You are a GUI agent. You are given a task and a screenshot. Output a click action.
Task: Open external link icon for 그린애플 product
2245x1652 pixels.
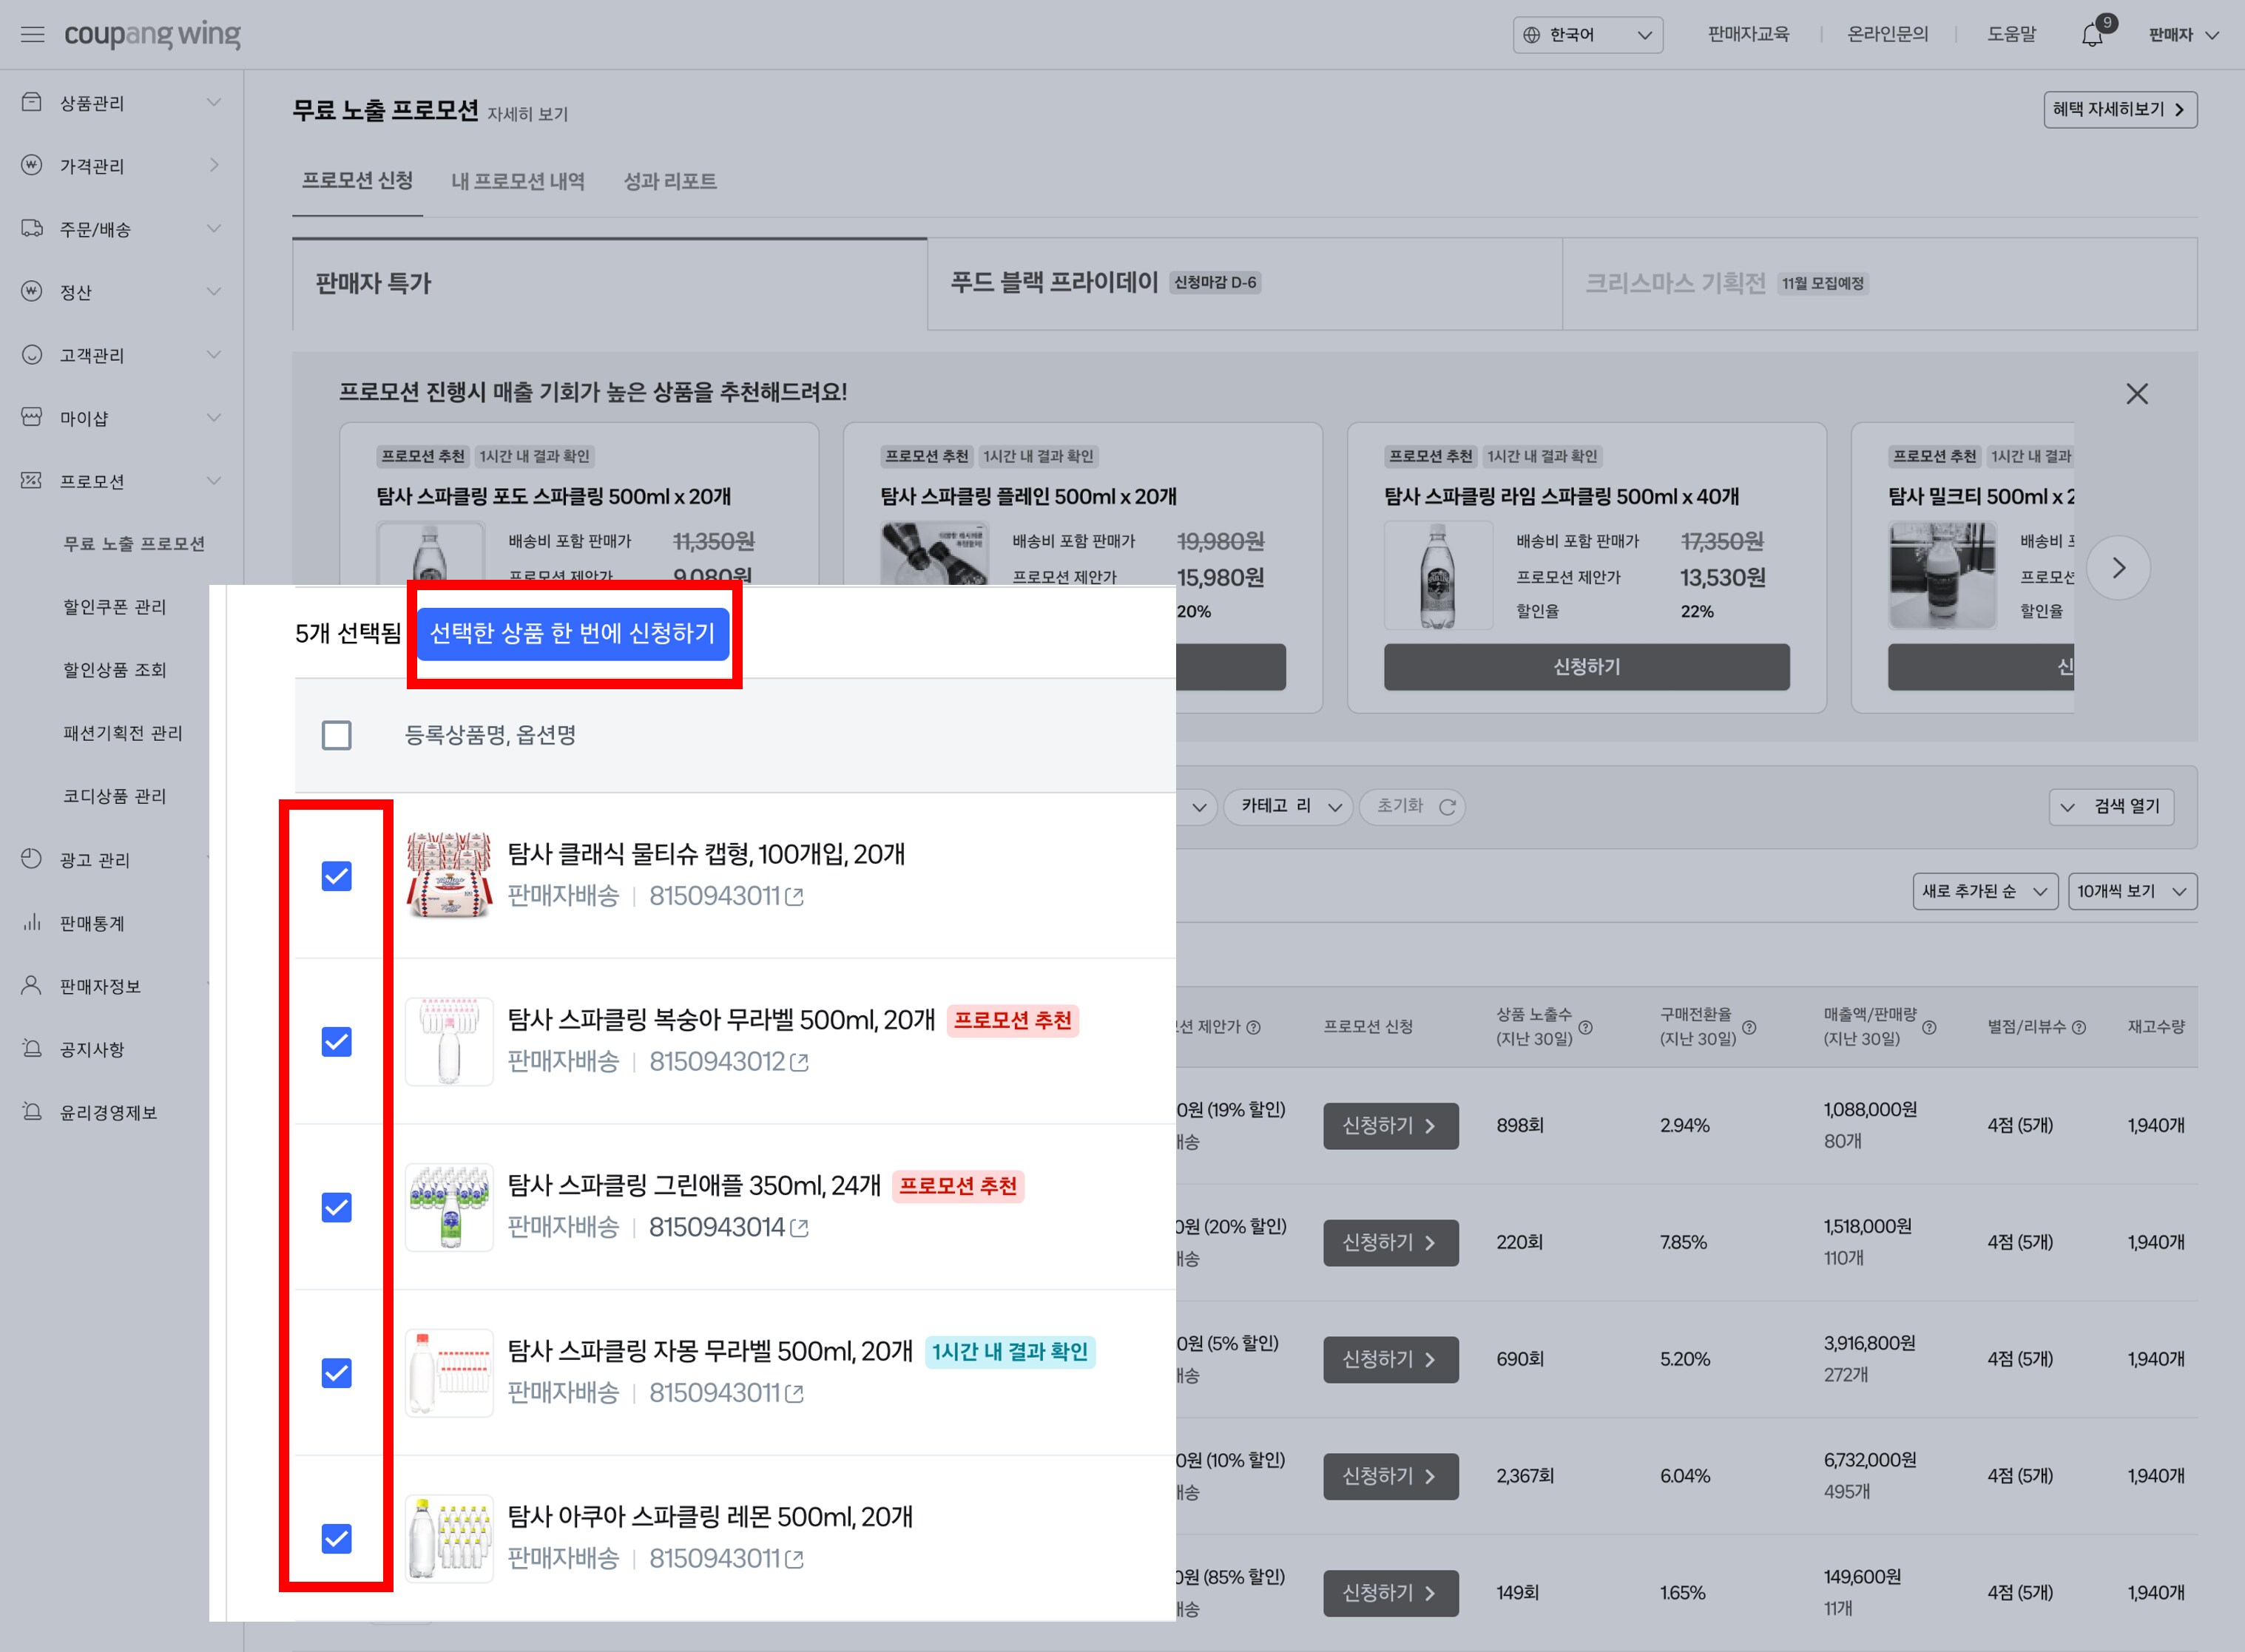(x=799, y=1228)
